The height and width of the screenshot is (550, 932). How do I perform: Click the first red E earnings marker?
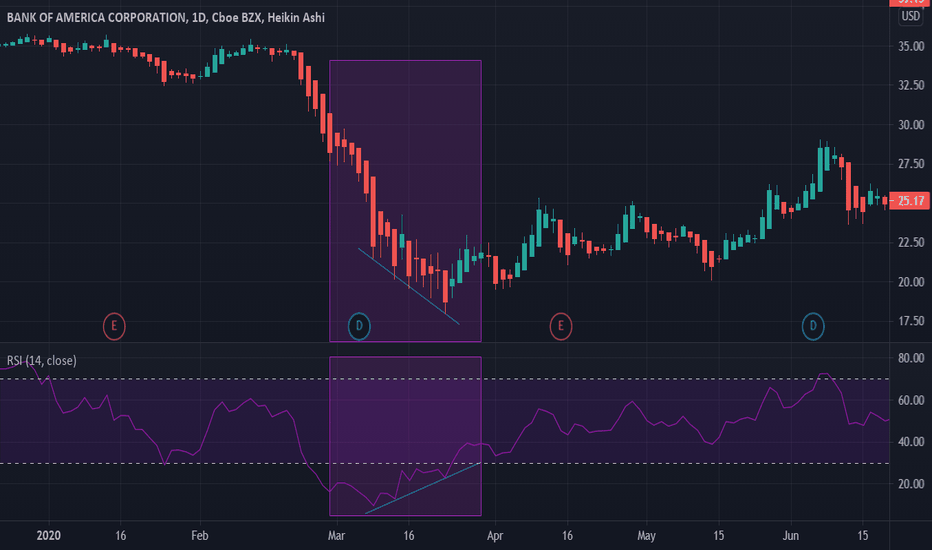tap(114, 326)
